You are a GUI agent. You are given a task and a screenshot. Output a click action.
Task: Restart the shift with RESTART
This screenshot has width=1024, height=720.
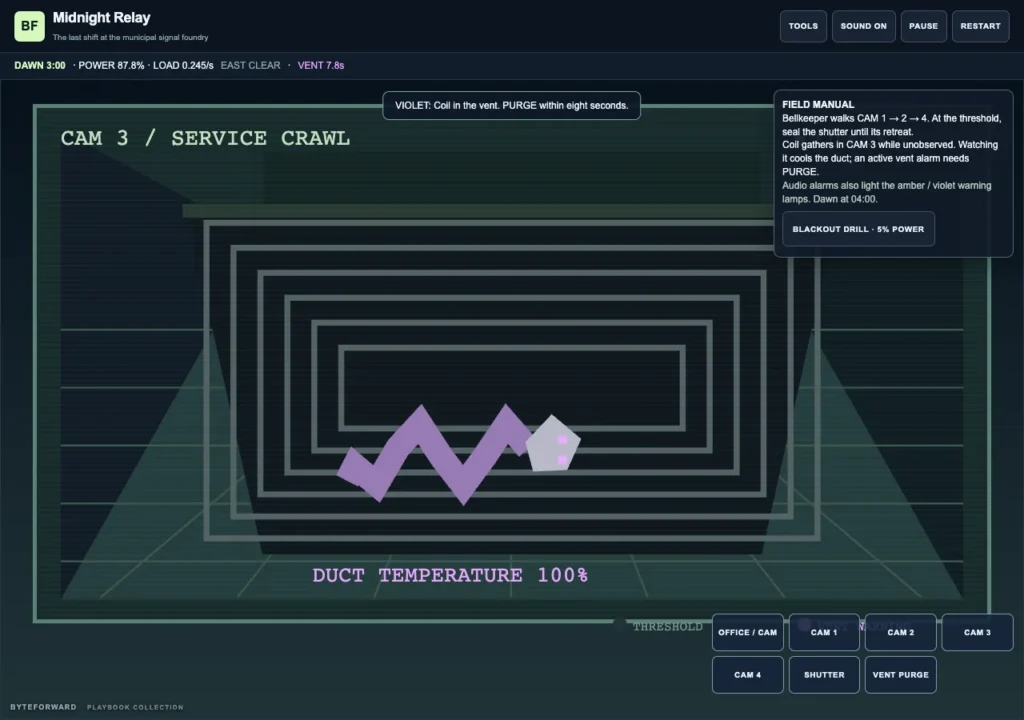tap(980, 26)
